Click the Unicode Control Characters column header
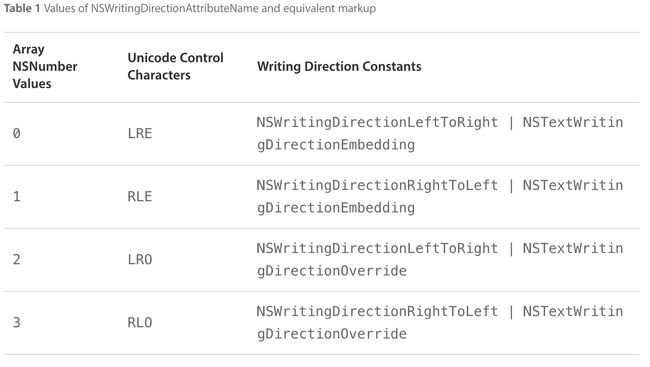Image resolution: width=650 pixels, height=367 pixels. tap(175, 66)
